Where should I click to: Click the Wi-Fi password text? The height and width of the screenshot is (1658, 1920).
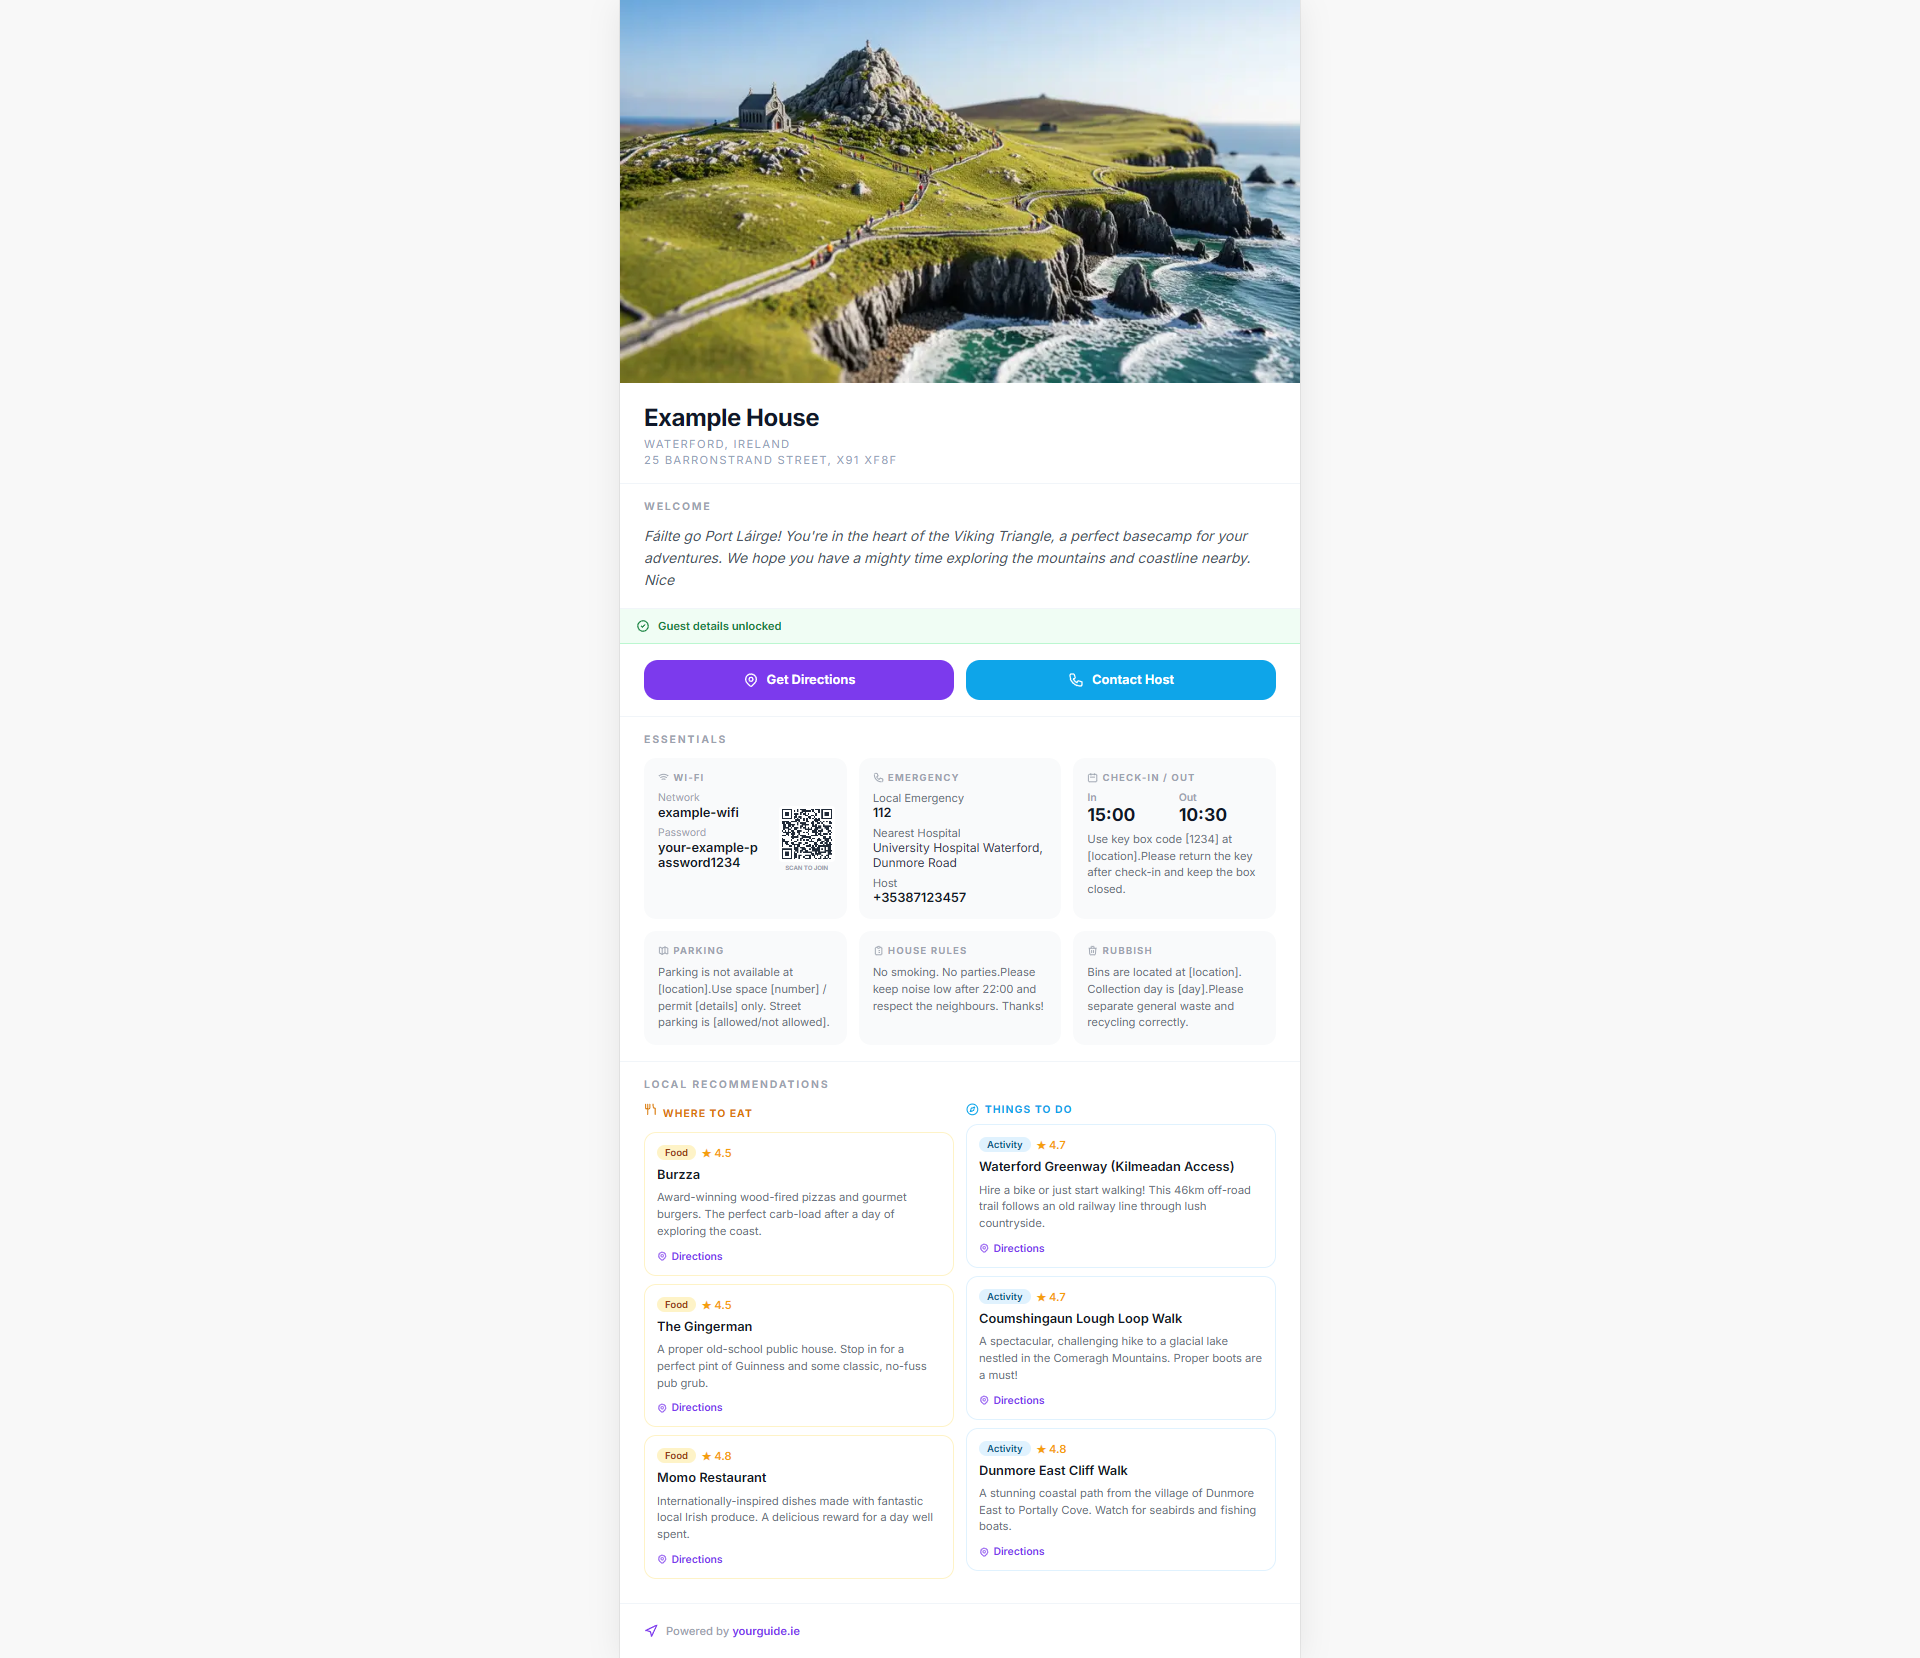coord(708,855)
